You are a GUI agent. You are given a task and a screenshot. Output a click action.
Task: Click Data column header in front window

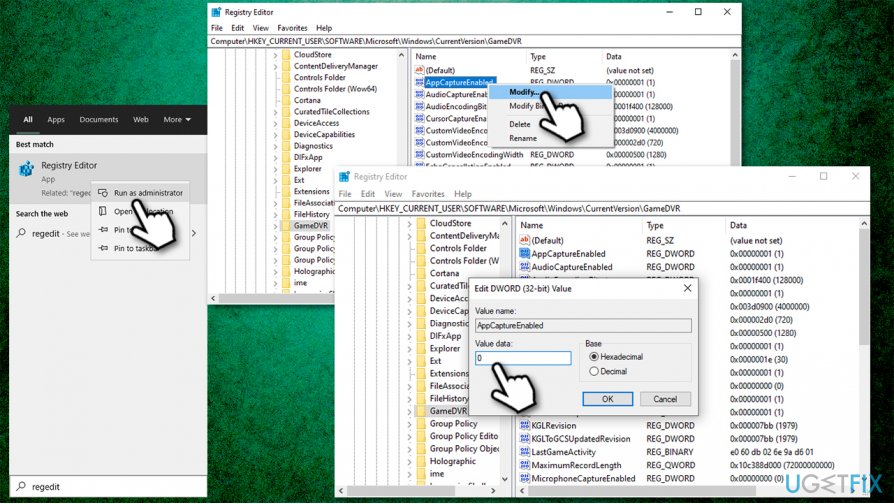738,225
